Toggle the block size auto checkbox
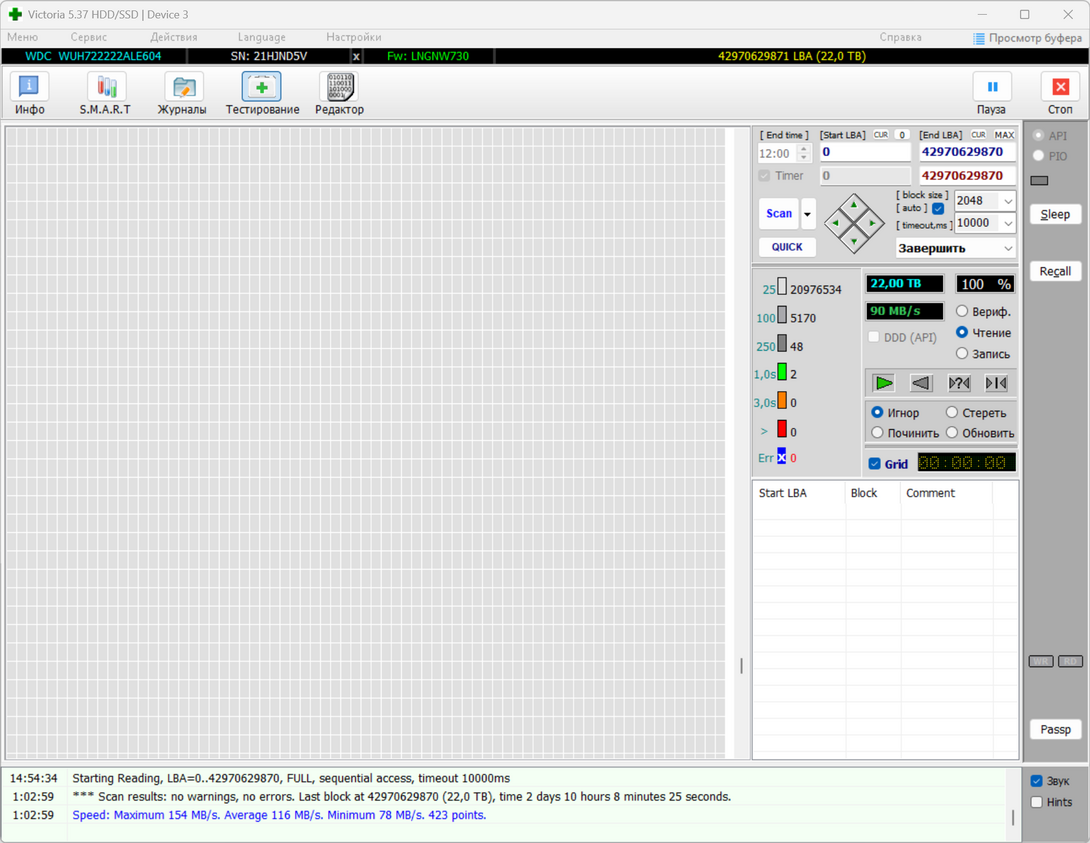This screenshot has width=1090, height=843. pos(938,208)
